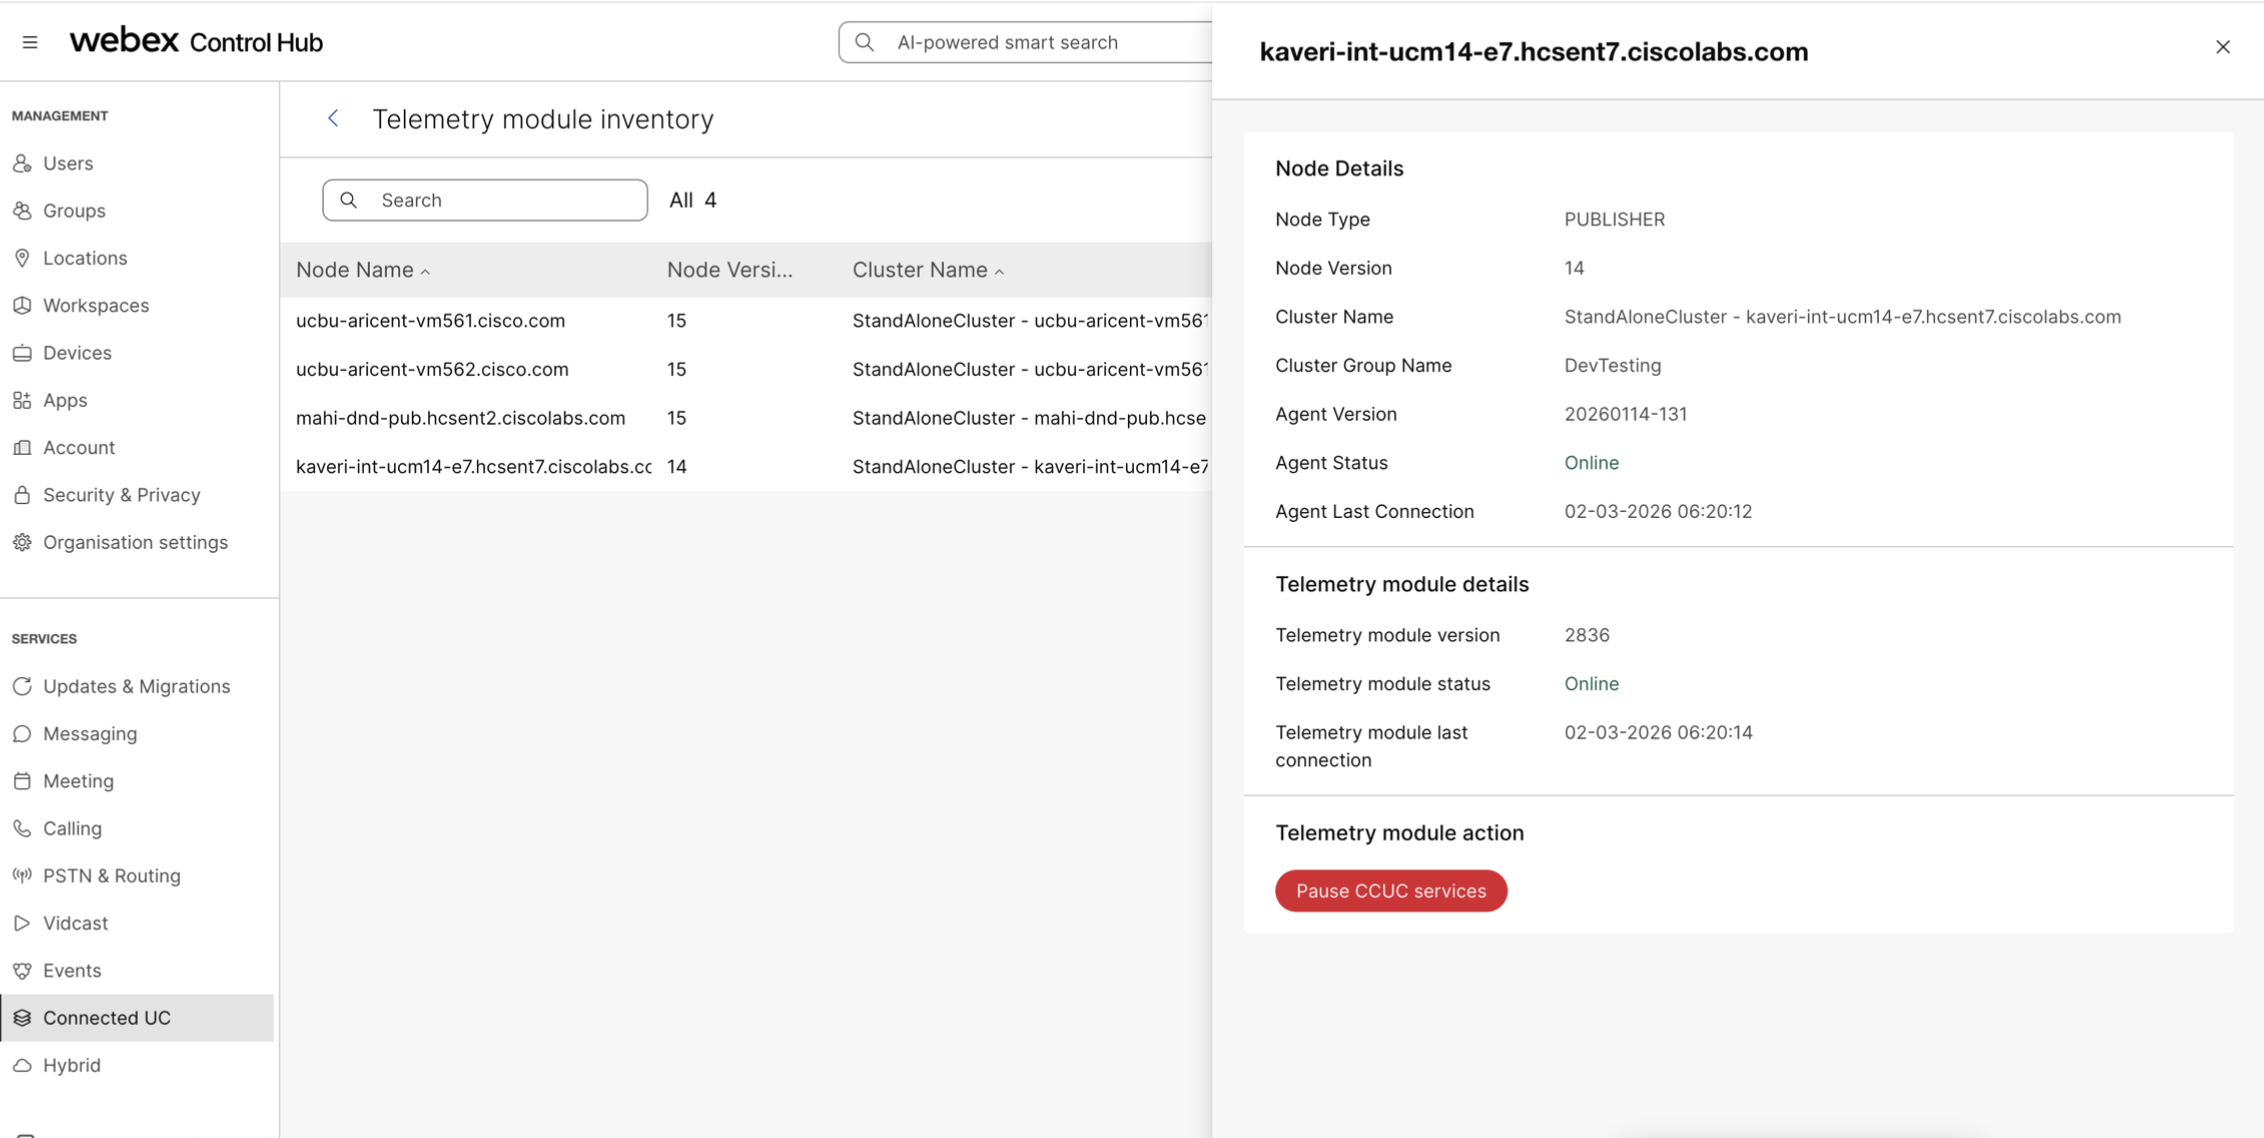Click the Security & Privacy lock icon

22,495
